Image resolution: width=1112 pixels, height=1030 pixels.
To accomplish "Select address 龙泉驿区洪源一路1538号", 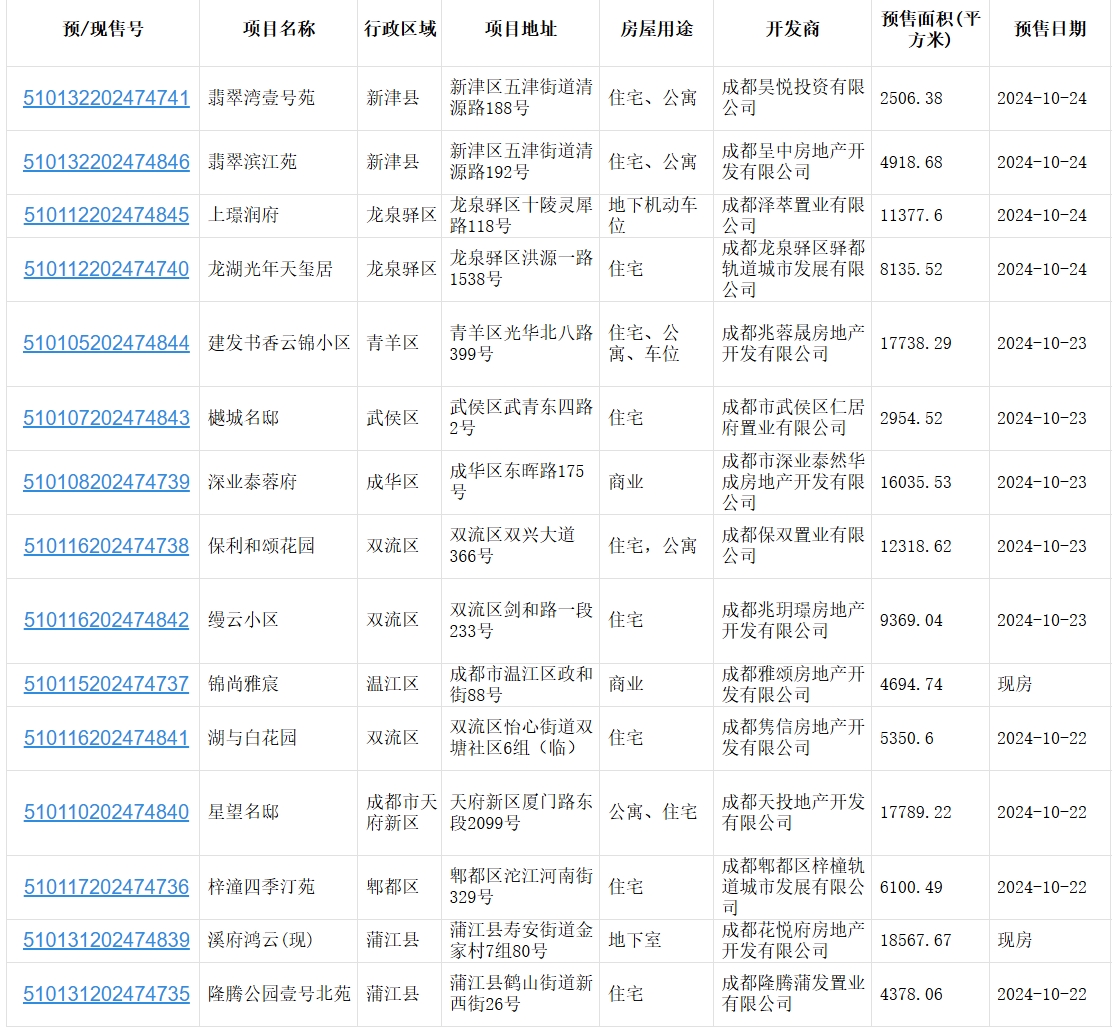I will [521, 269].
